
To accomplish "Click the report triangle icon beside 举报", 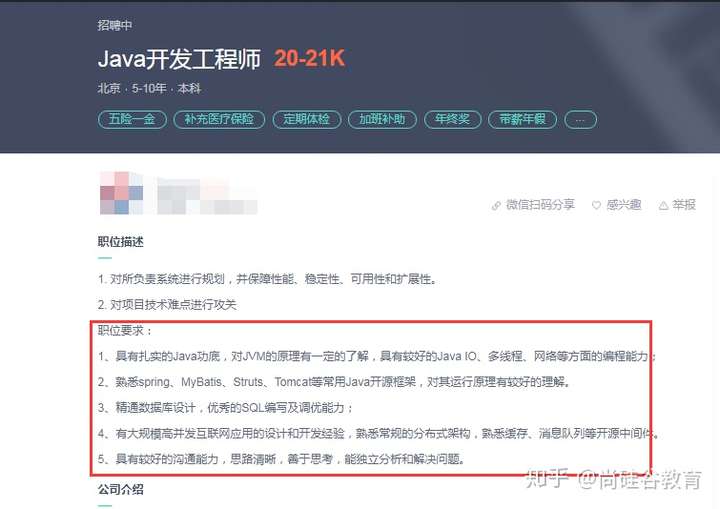I will [x=664, y=205].
